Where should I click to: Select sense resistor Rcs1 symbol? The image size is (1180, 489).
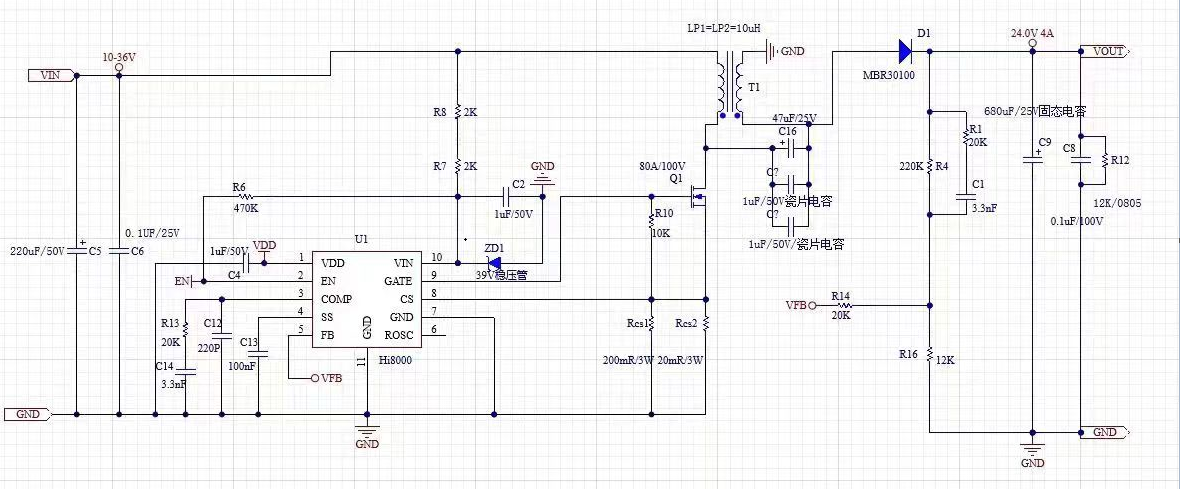(652, 325)
